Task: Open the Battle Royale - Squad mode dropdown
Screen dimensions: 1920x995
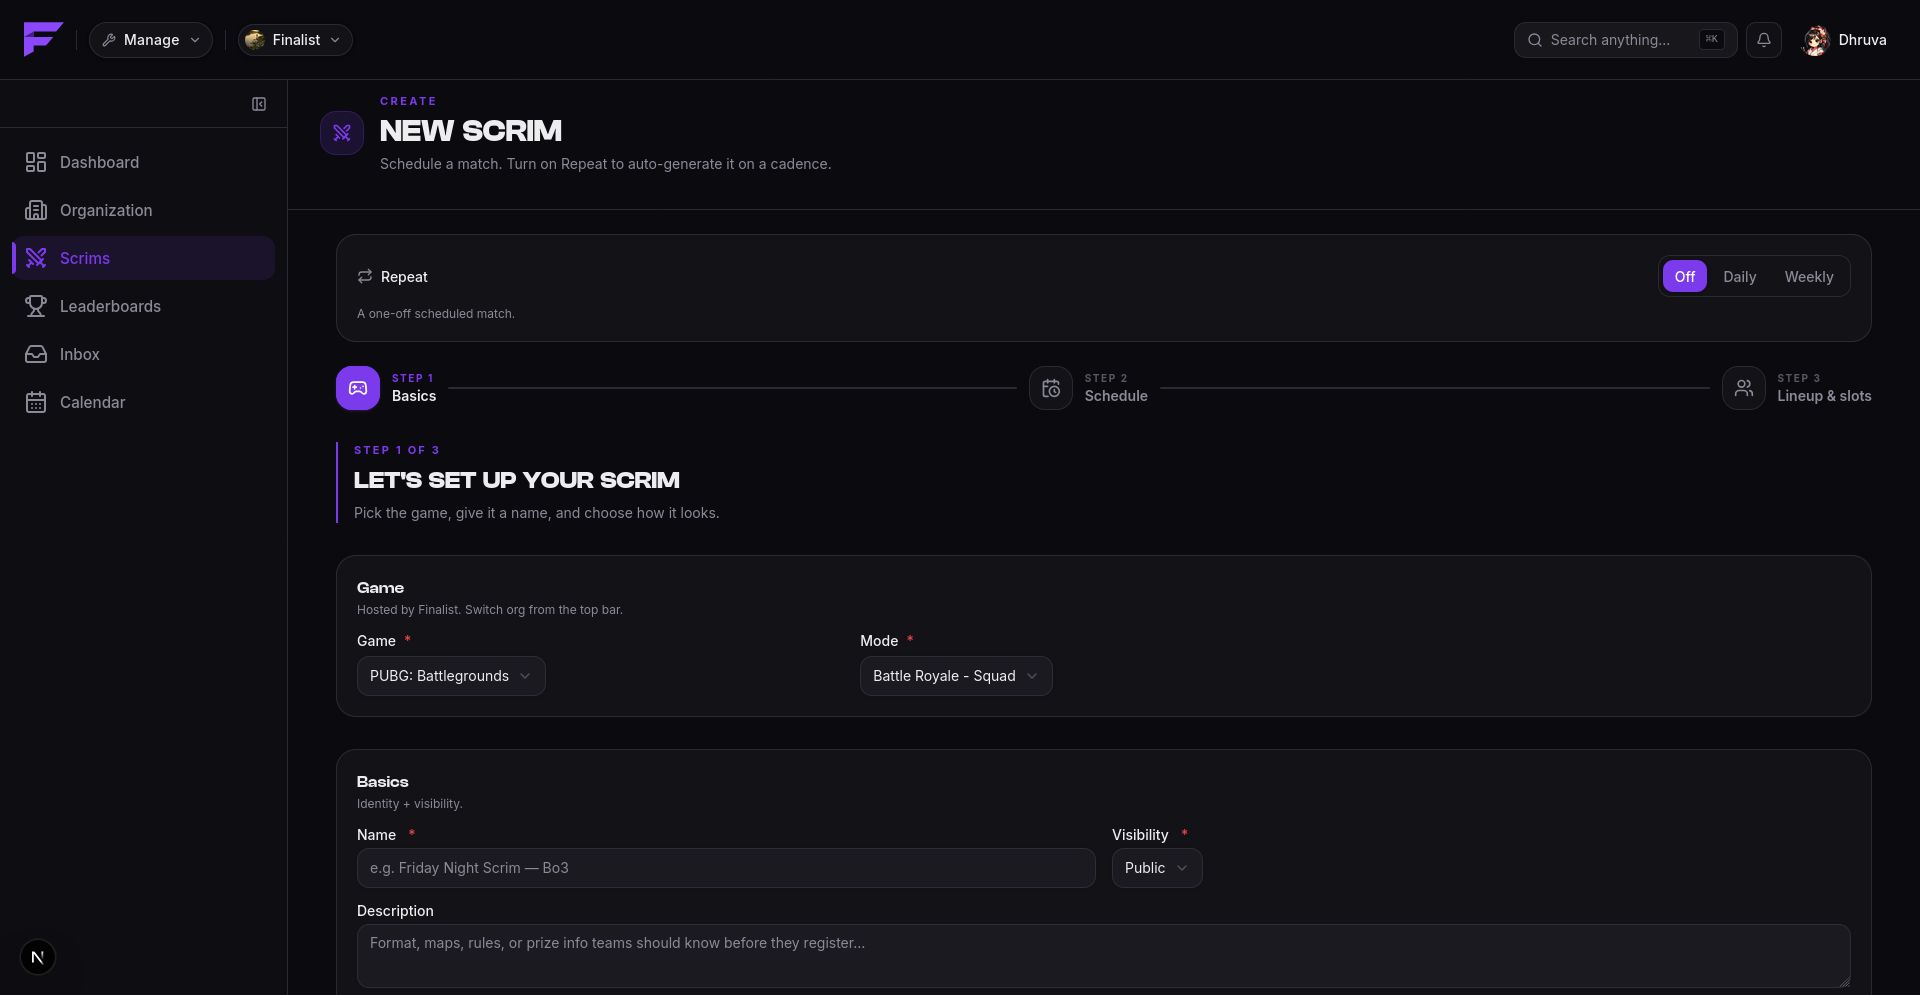Action: tap(956, 676)
